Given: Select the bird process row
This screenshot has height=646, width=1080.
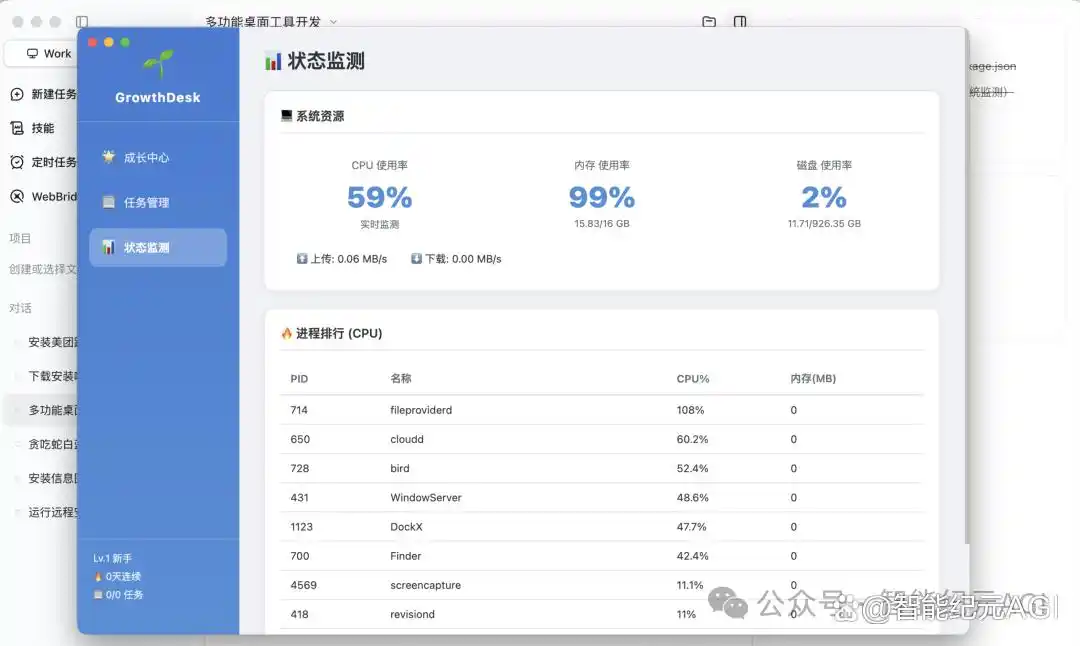Looking at the screenshot, I should click(601, 468).
